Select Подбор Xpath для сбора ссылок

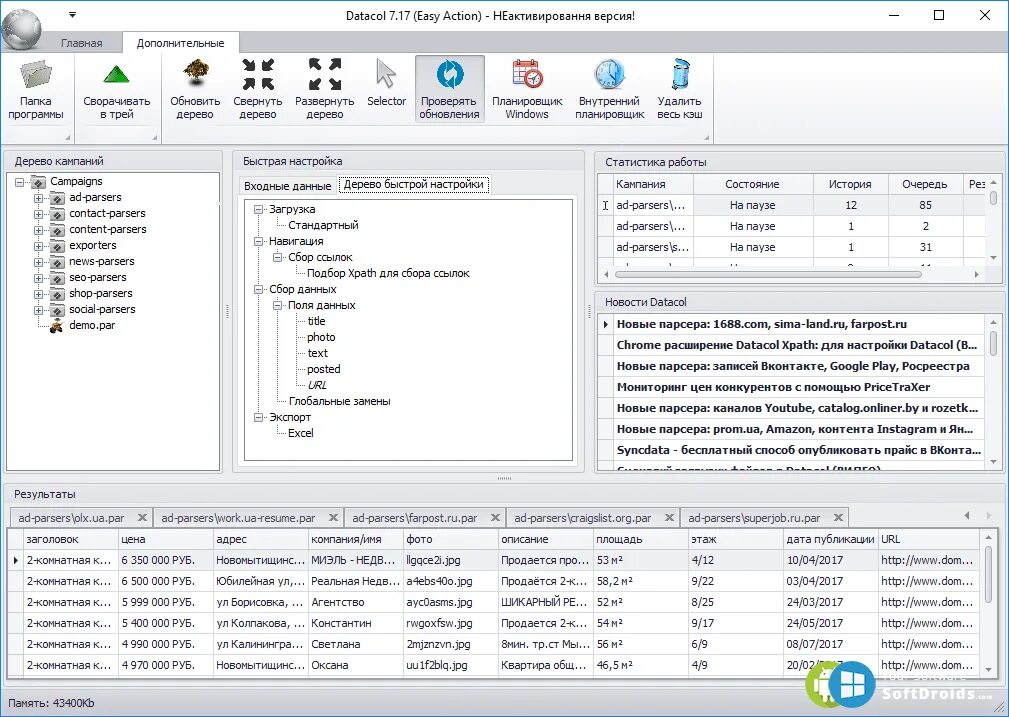(x=388, y=273)
